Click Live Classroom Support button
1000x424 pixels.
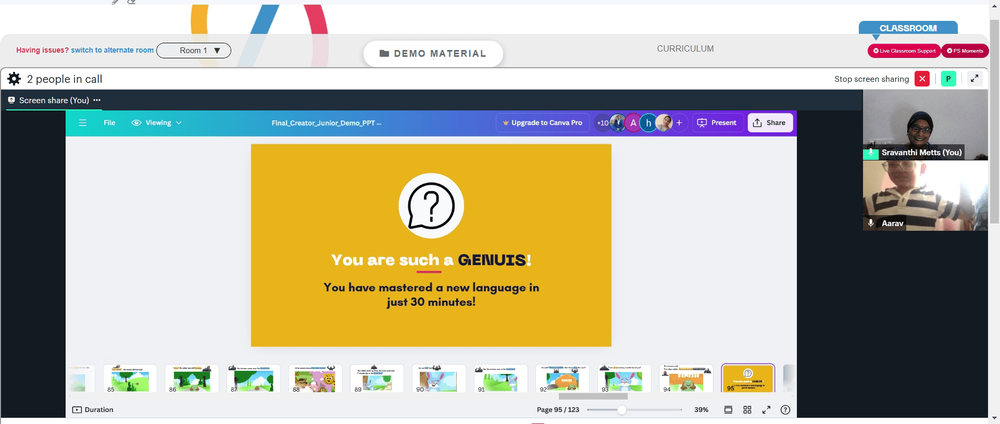click(x=904, y=50)
